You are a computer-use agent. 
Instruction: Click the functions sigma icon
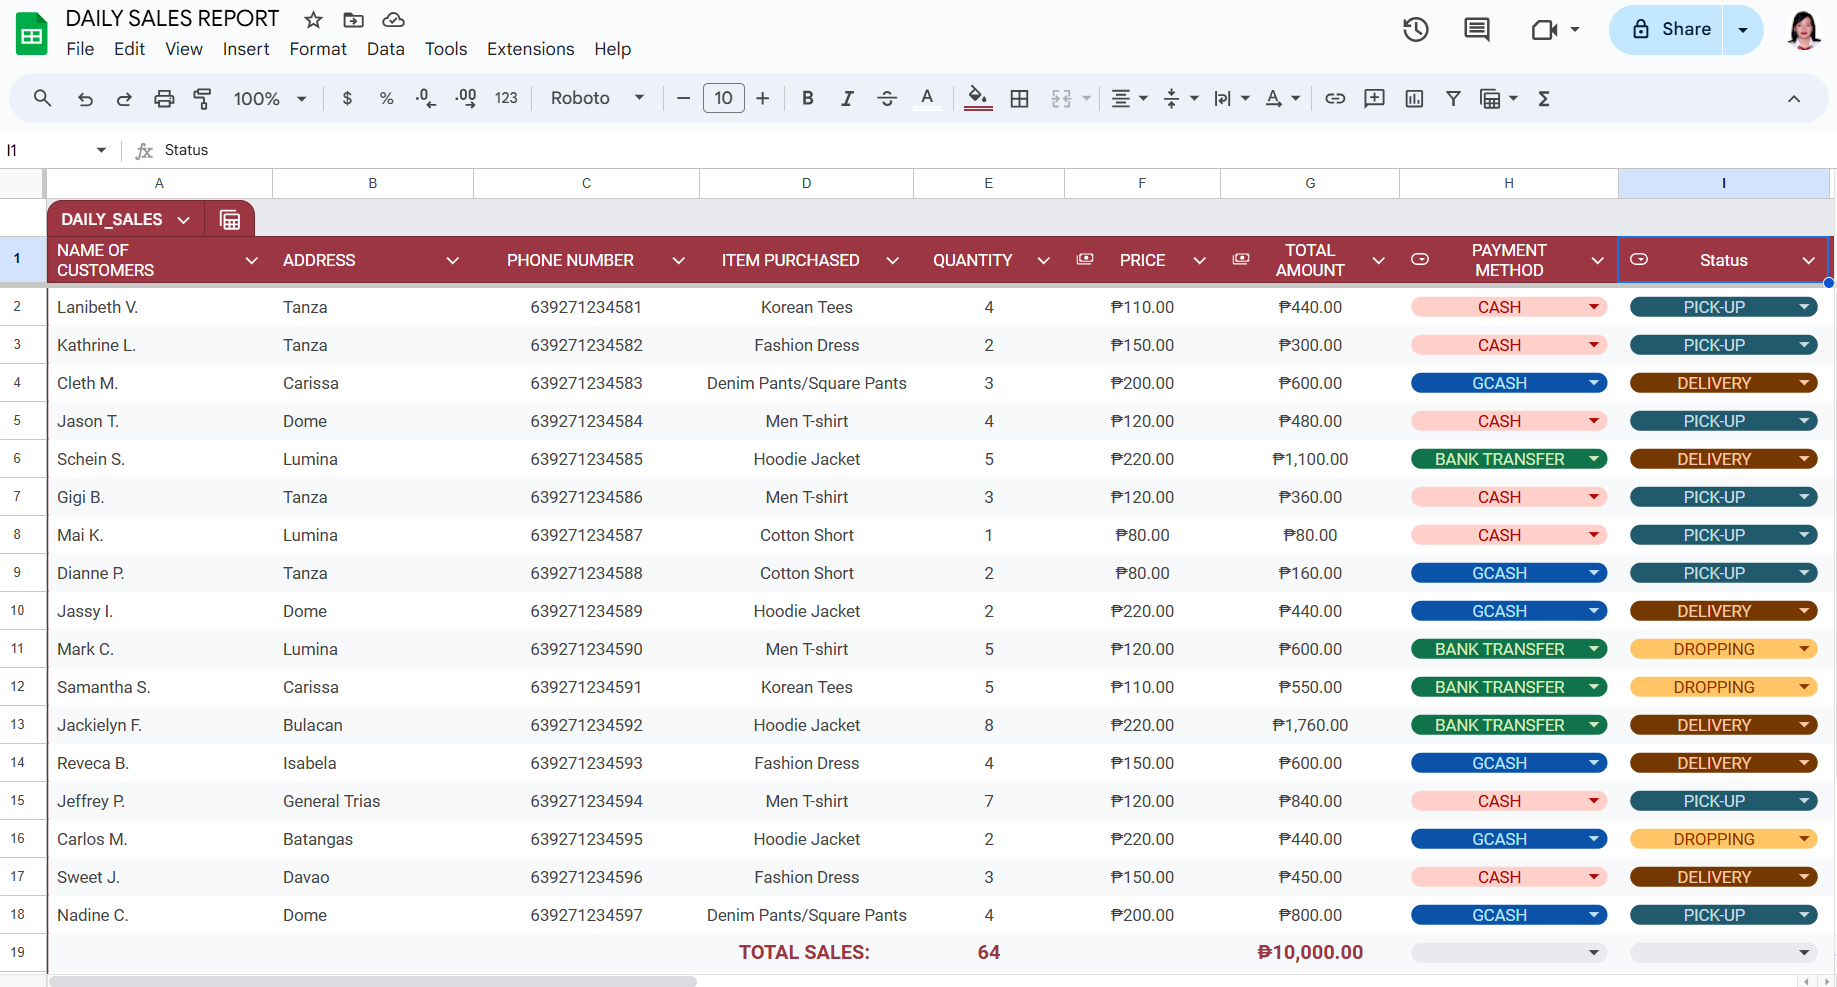click(1544, 98)
